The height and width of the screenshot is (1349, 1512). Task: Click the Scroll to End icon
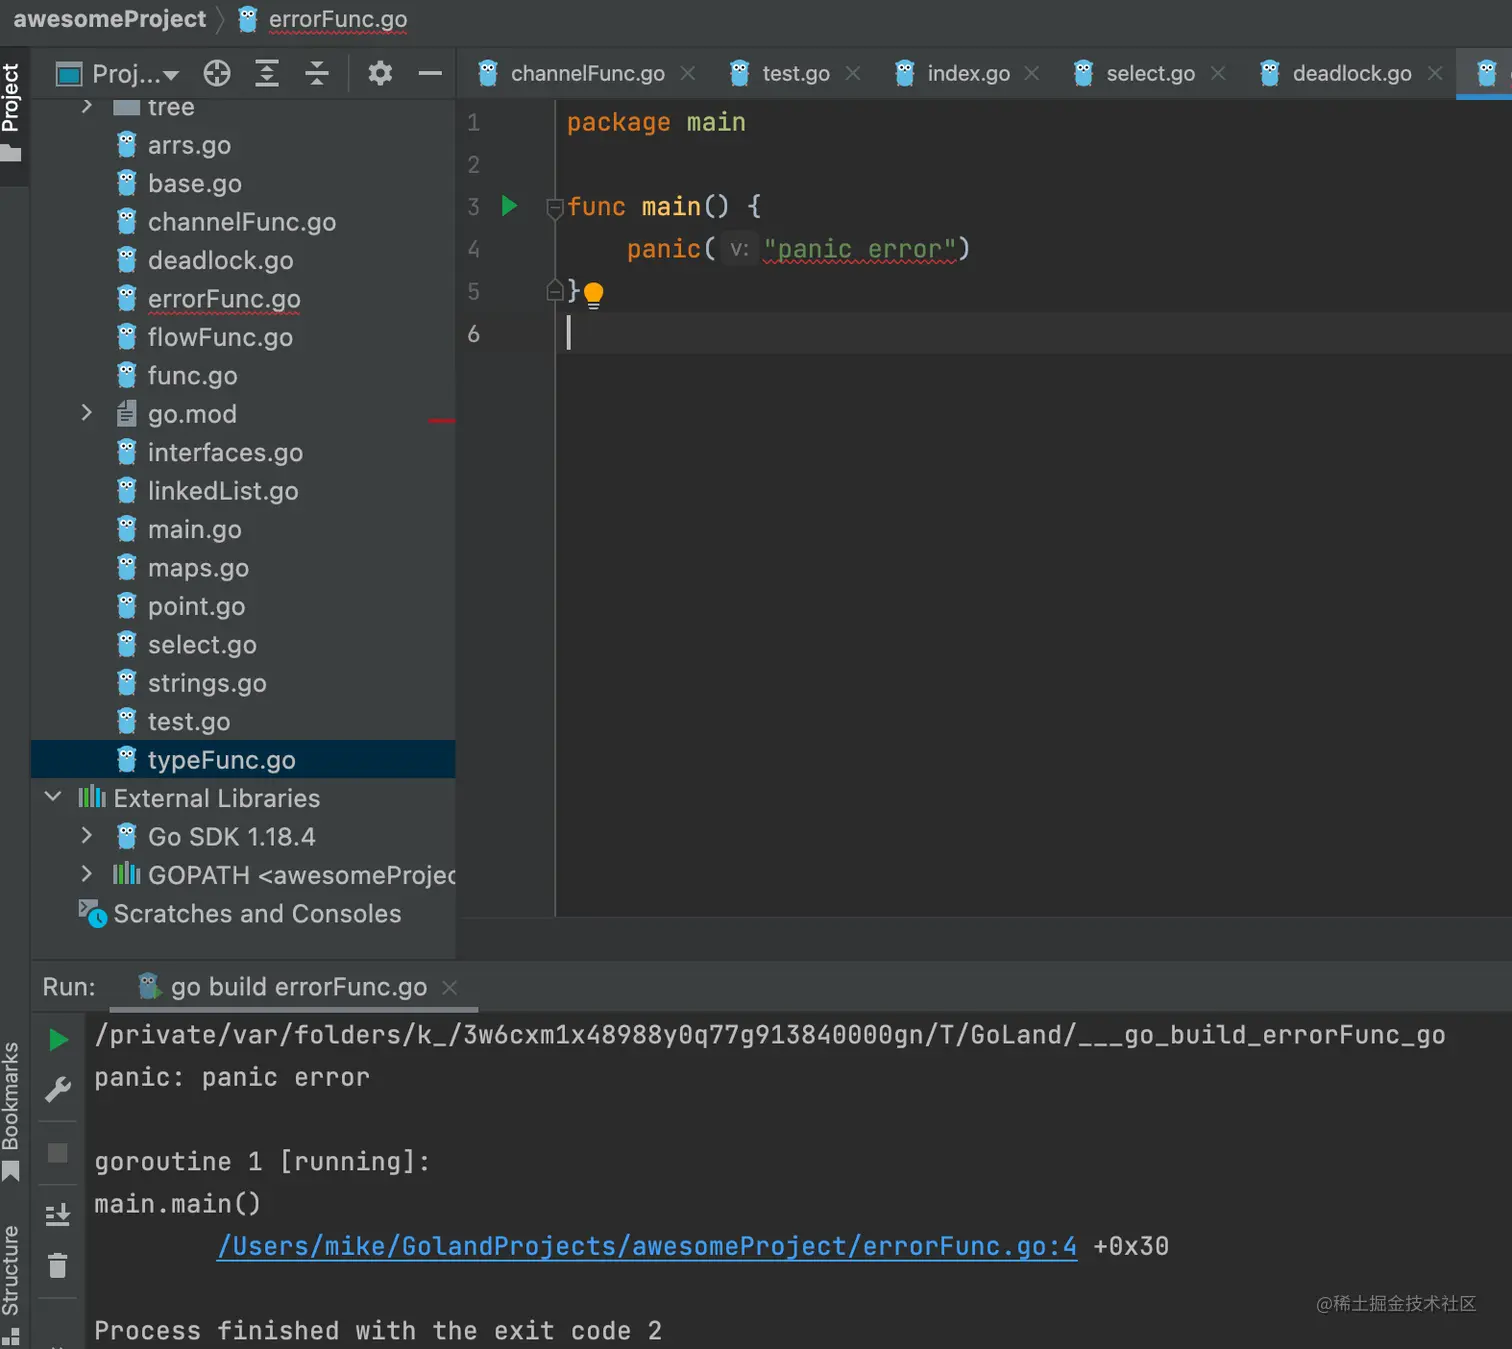58,1214
